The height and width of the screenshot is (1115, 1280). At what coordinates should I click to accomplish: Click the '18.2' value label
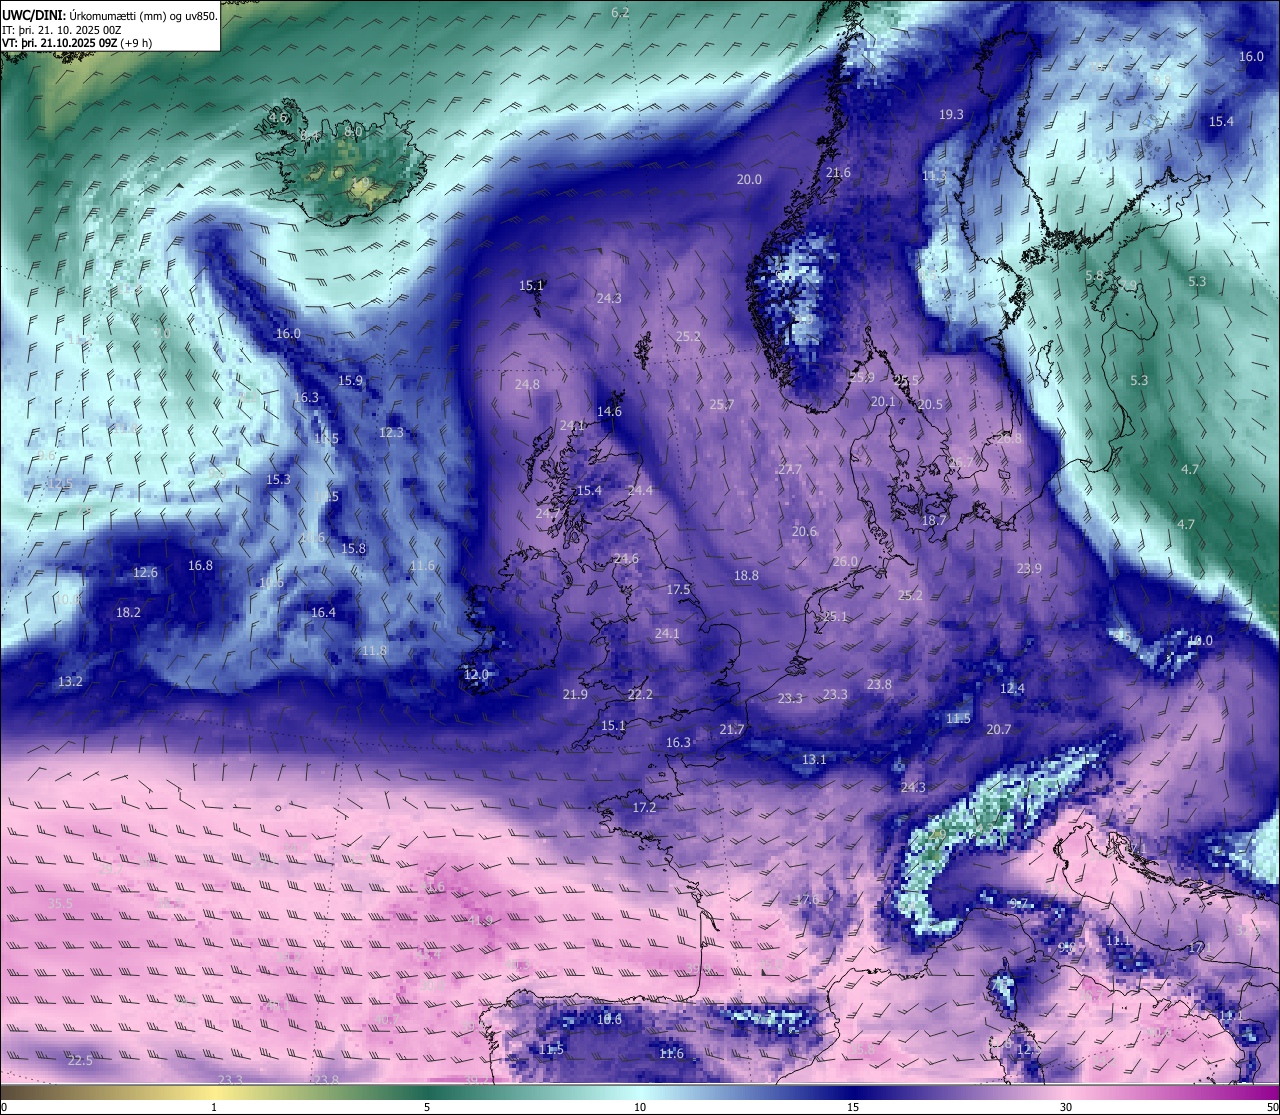coord(128,613)
